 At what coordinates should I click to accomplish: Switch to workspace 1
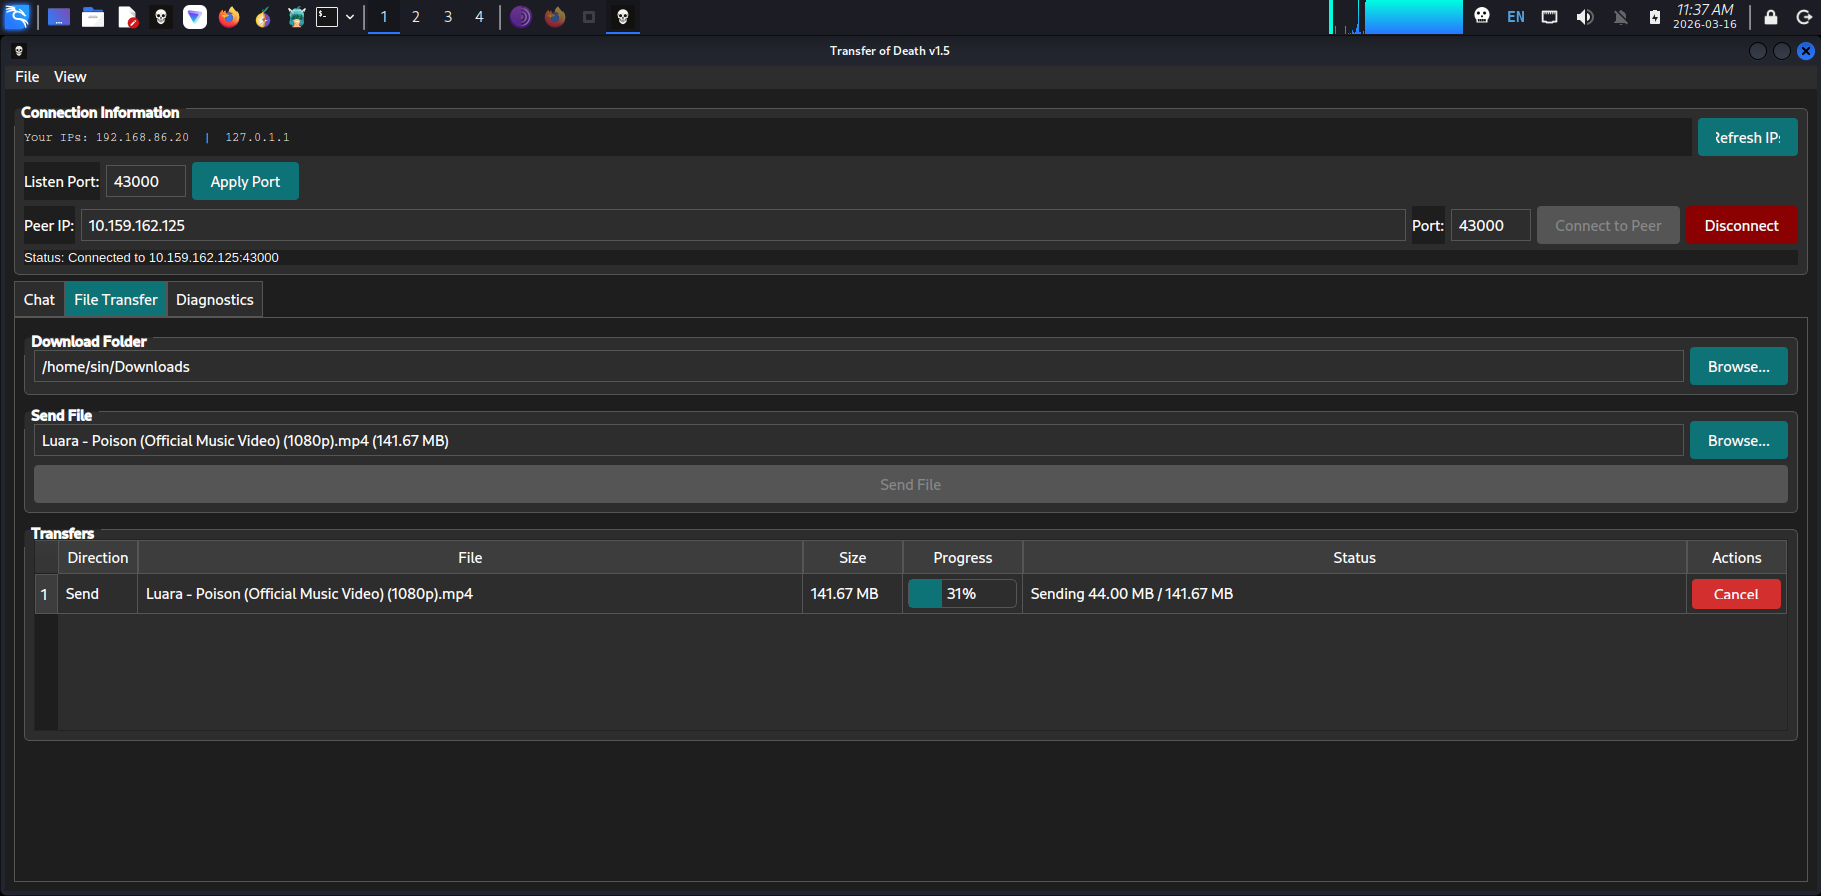pos(384,17)
